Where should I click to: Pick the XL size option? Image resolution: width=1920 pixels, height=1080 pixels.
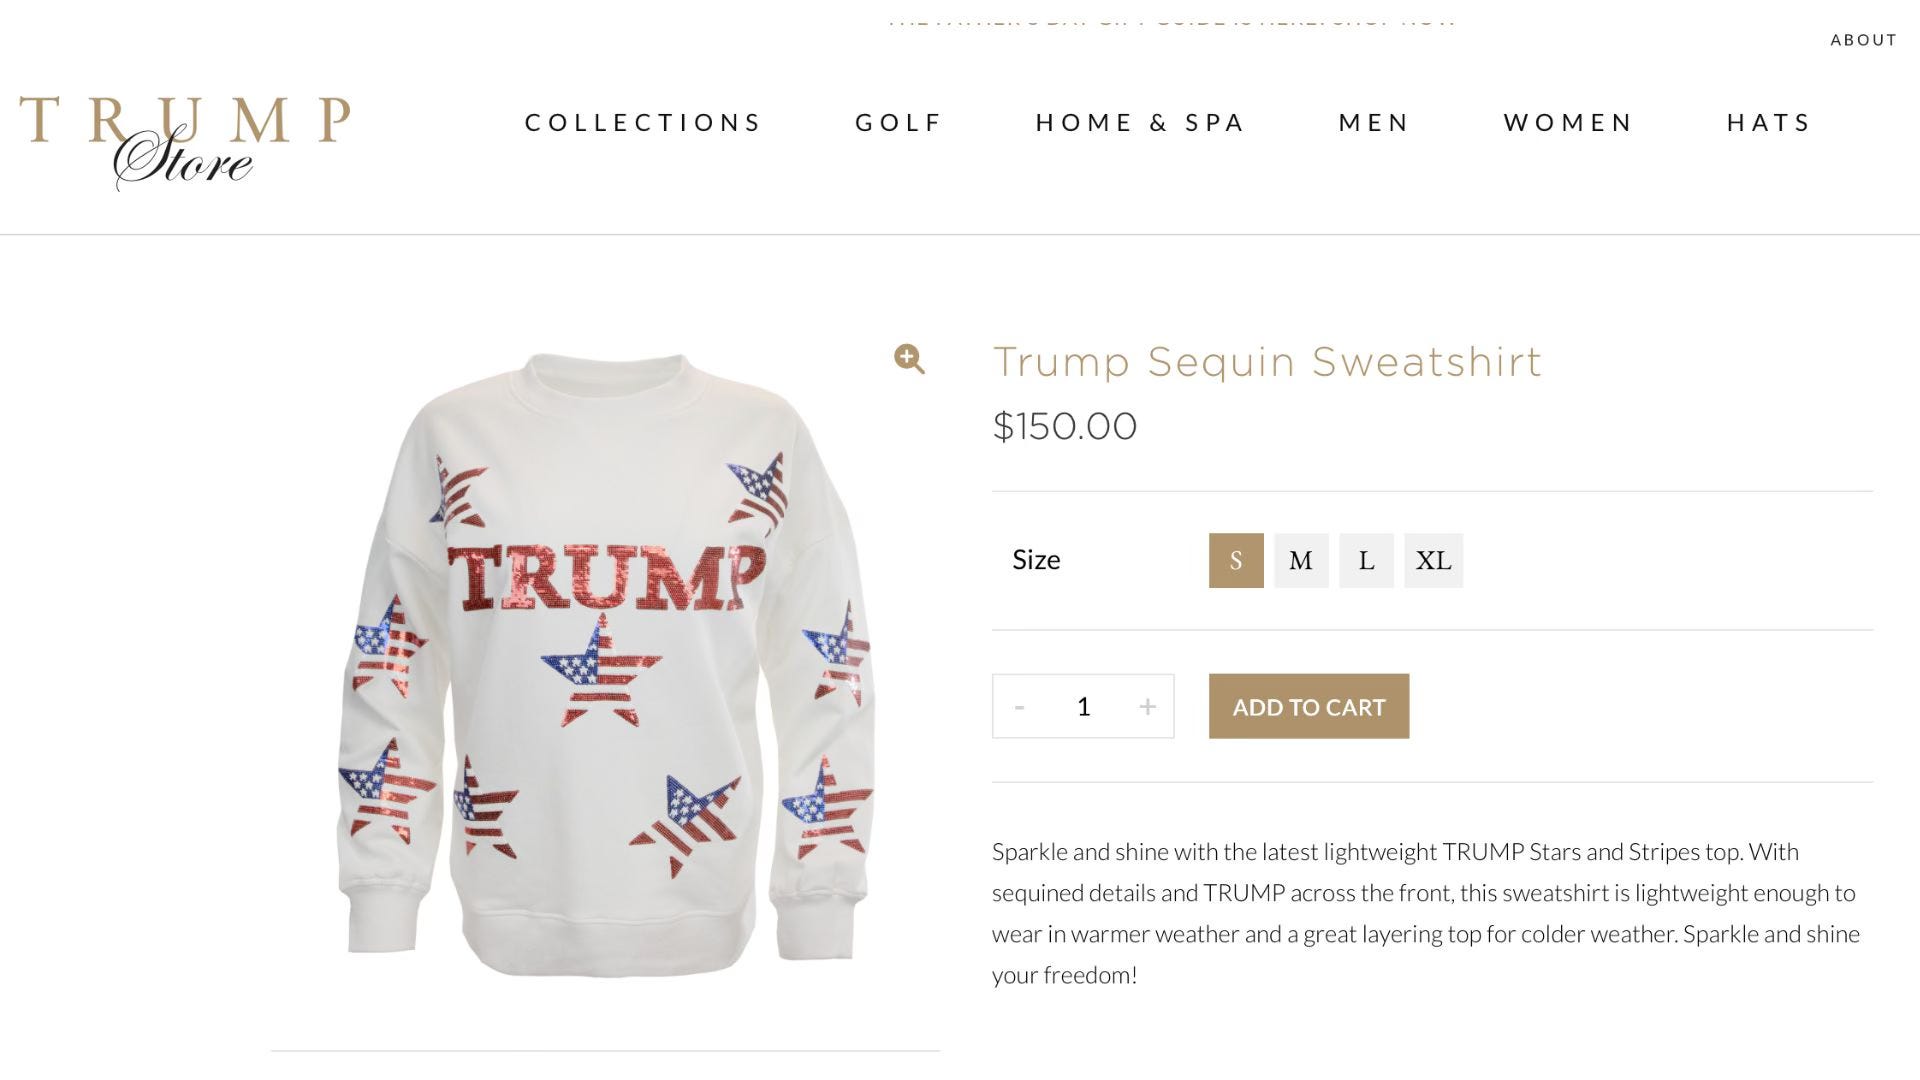click(x=1433, y=560)
